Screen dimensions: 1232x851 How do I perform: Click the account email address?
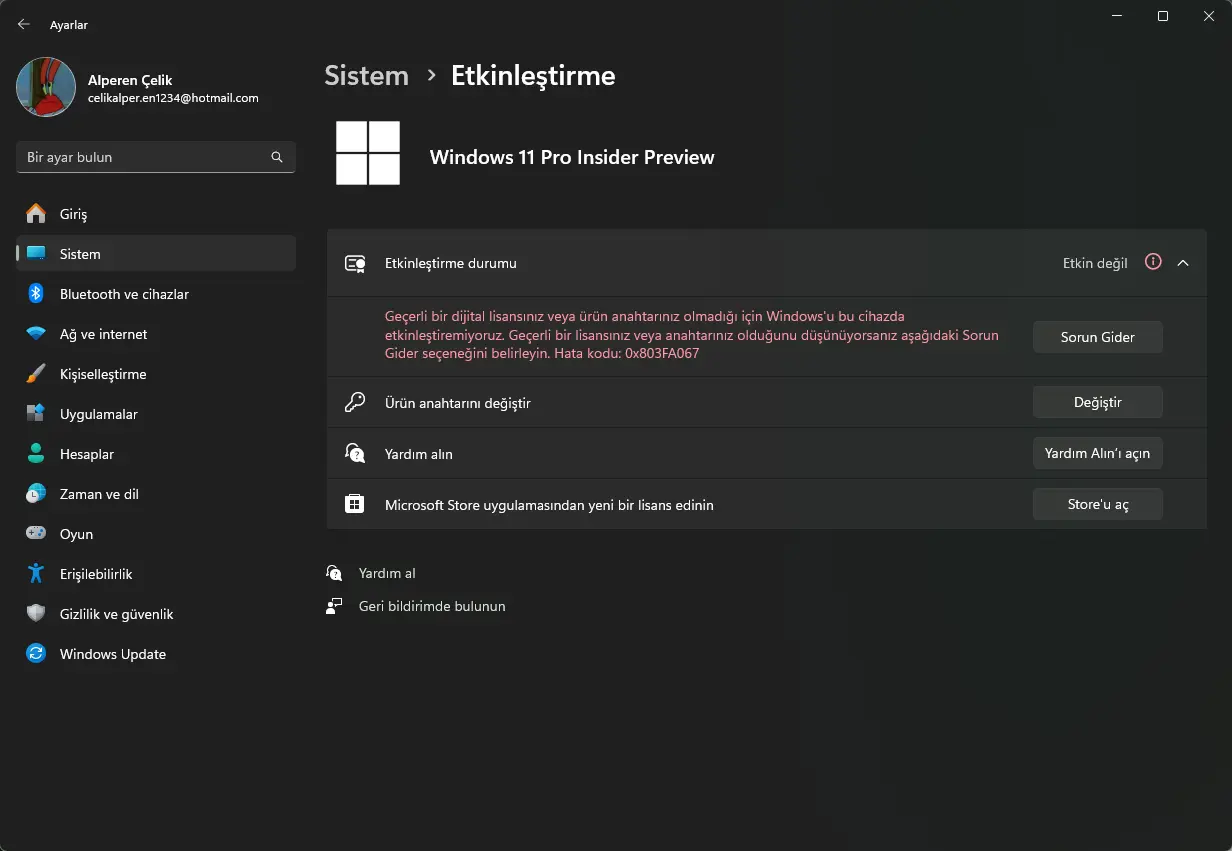173,98
